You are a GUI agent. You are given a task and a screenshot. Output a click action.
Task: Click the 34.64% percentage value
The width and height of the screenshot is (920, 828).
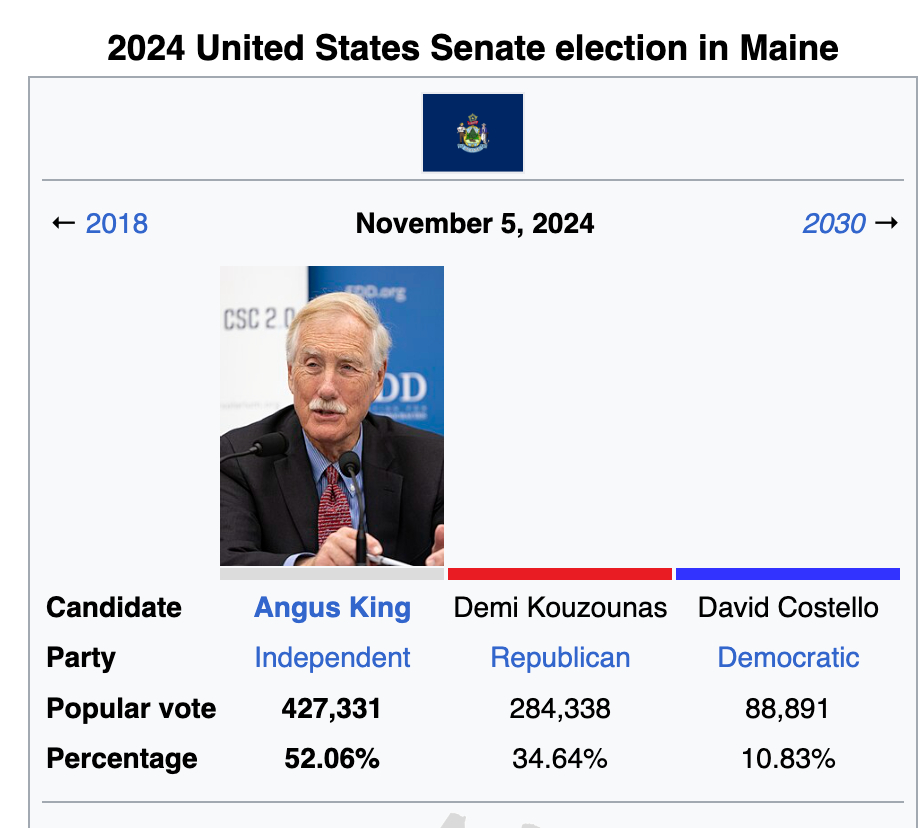560,759
